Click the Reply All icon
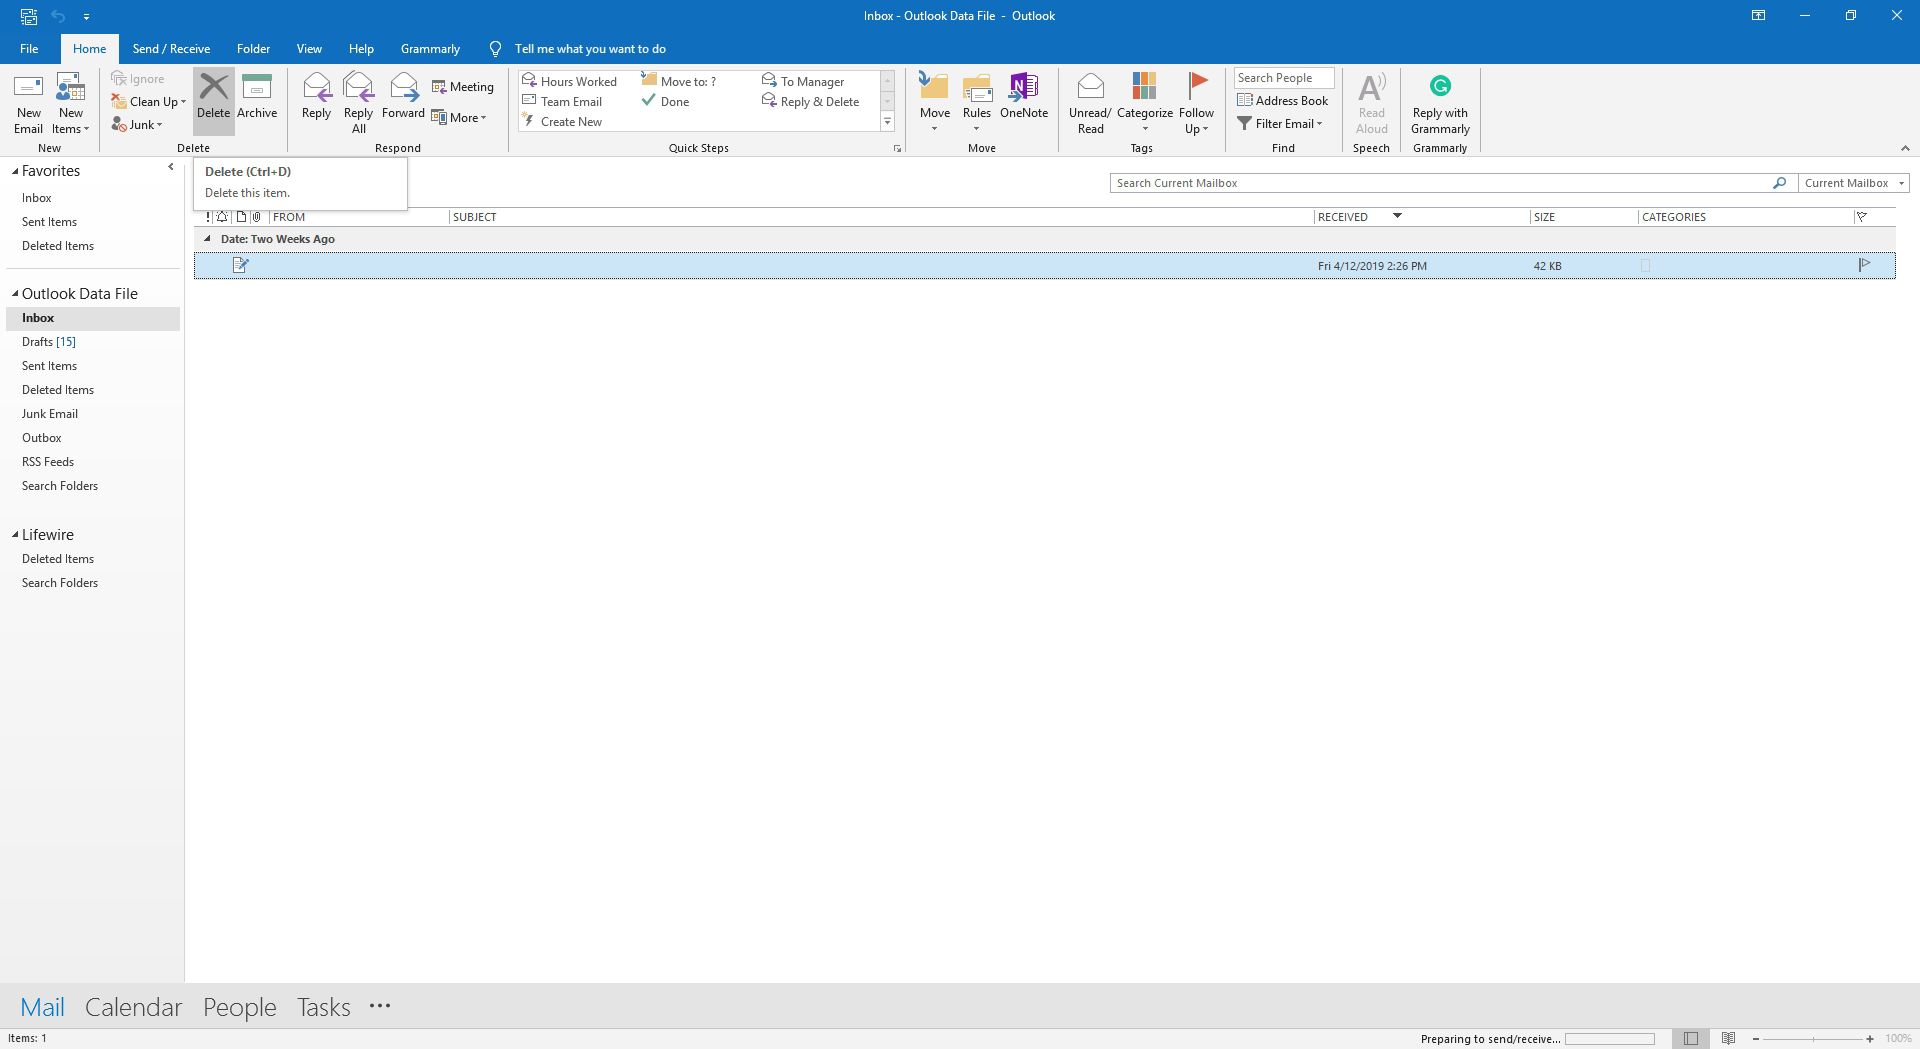This screenshot has width=1920, height=1049. coord(358,103)
